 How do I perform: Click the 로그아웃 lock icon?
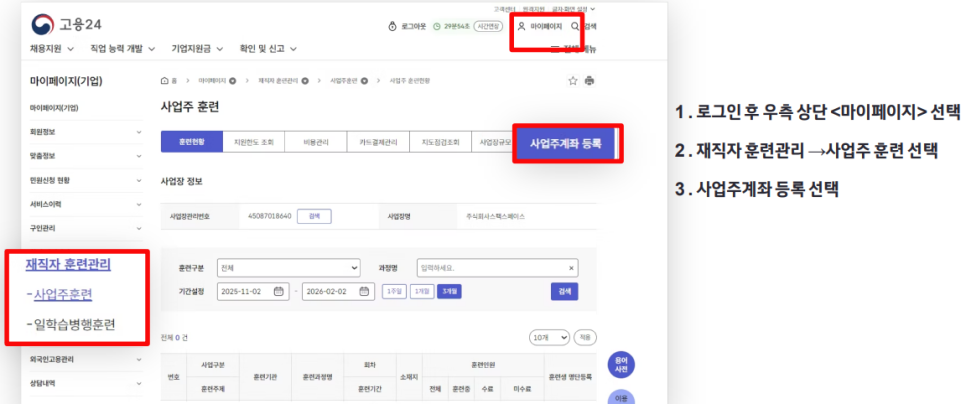(392, 26)
